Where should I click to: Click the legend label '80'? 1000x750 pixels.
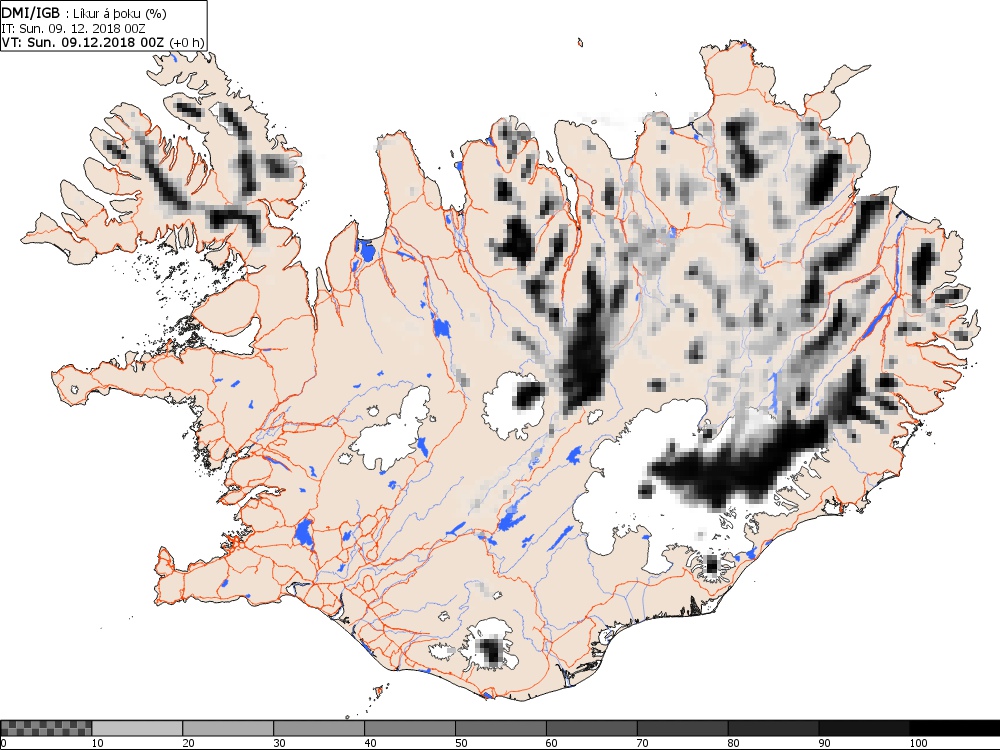coord(733,743)
